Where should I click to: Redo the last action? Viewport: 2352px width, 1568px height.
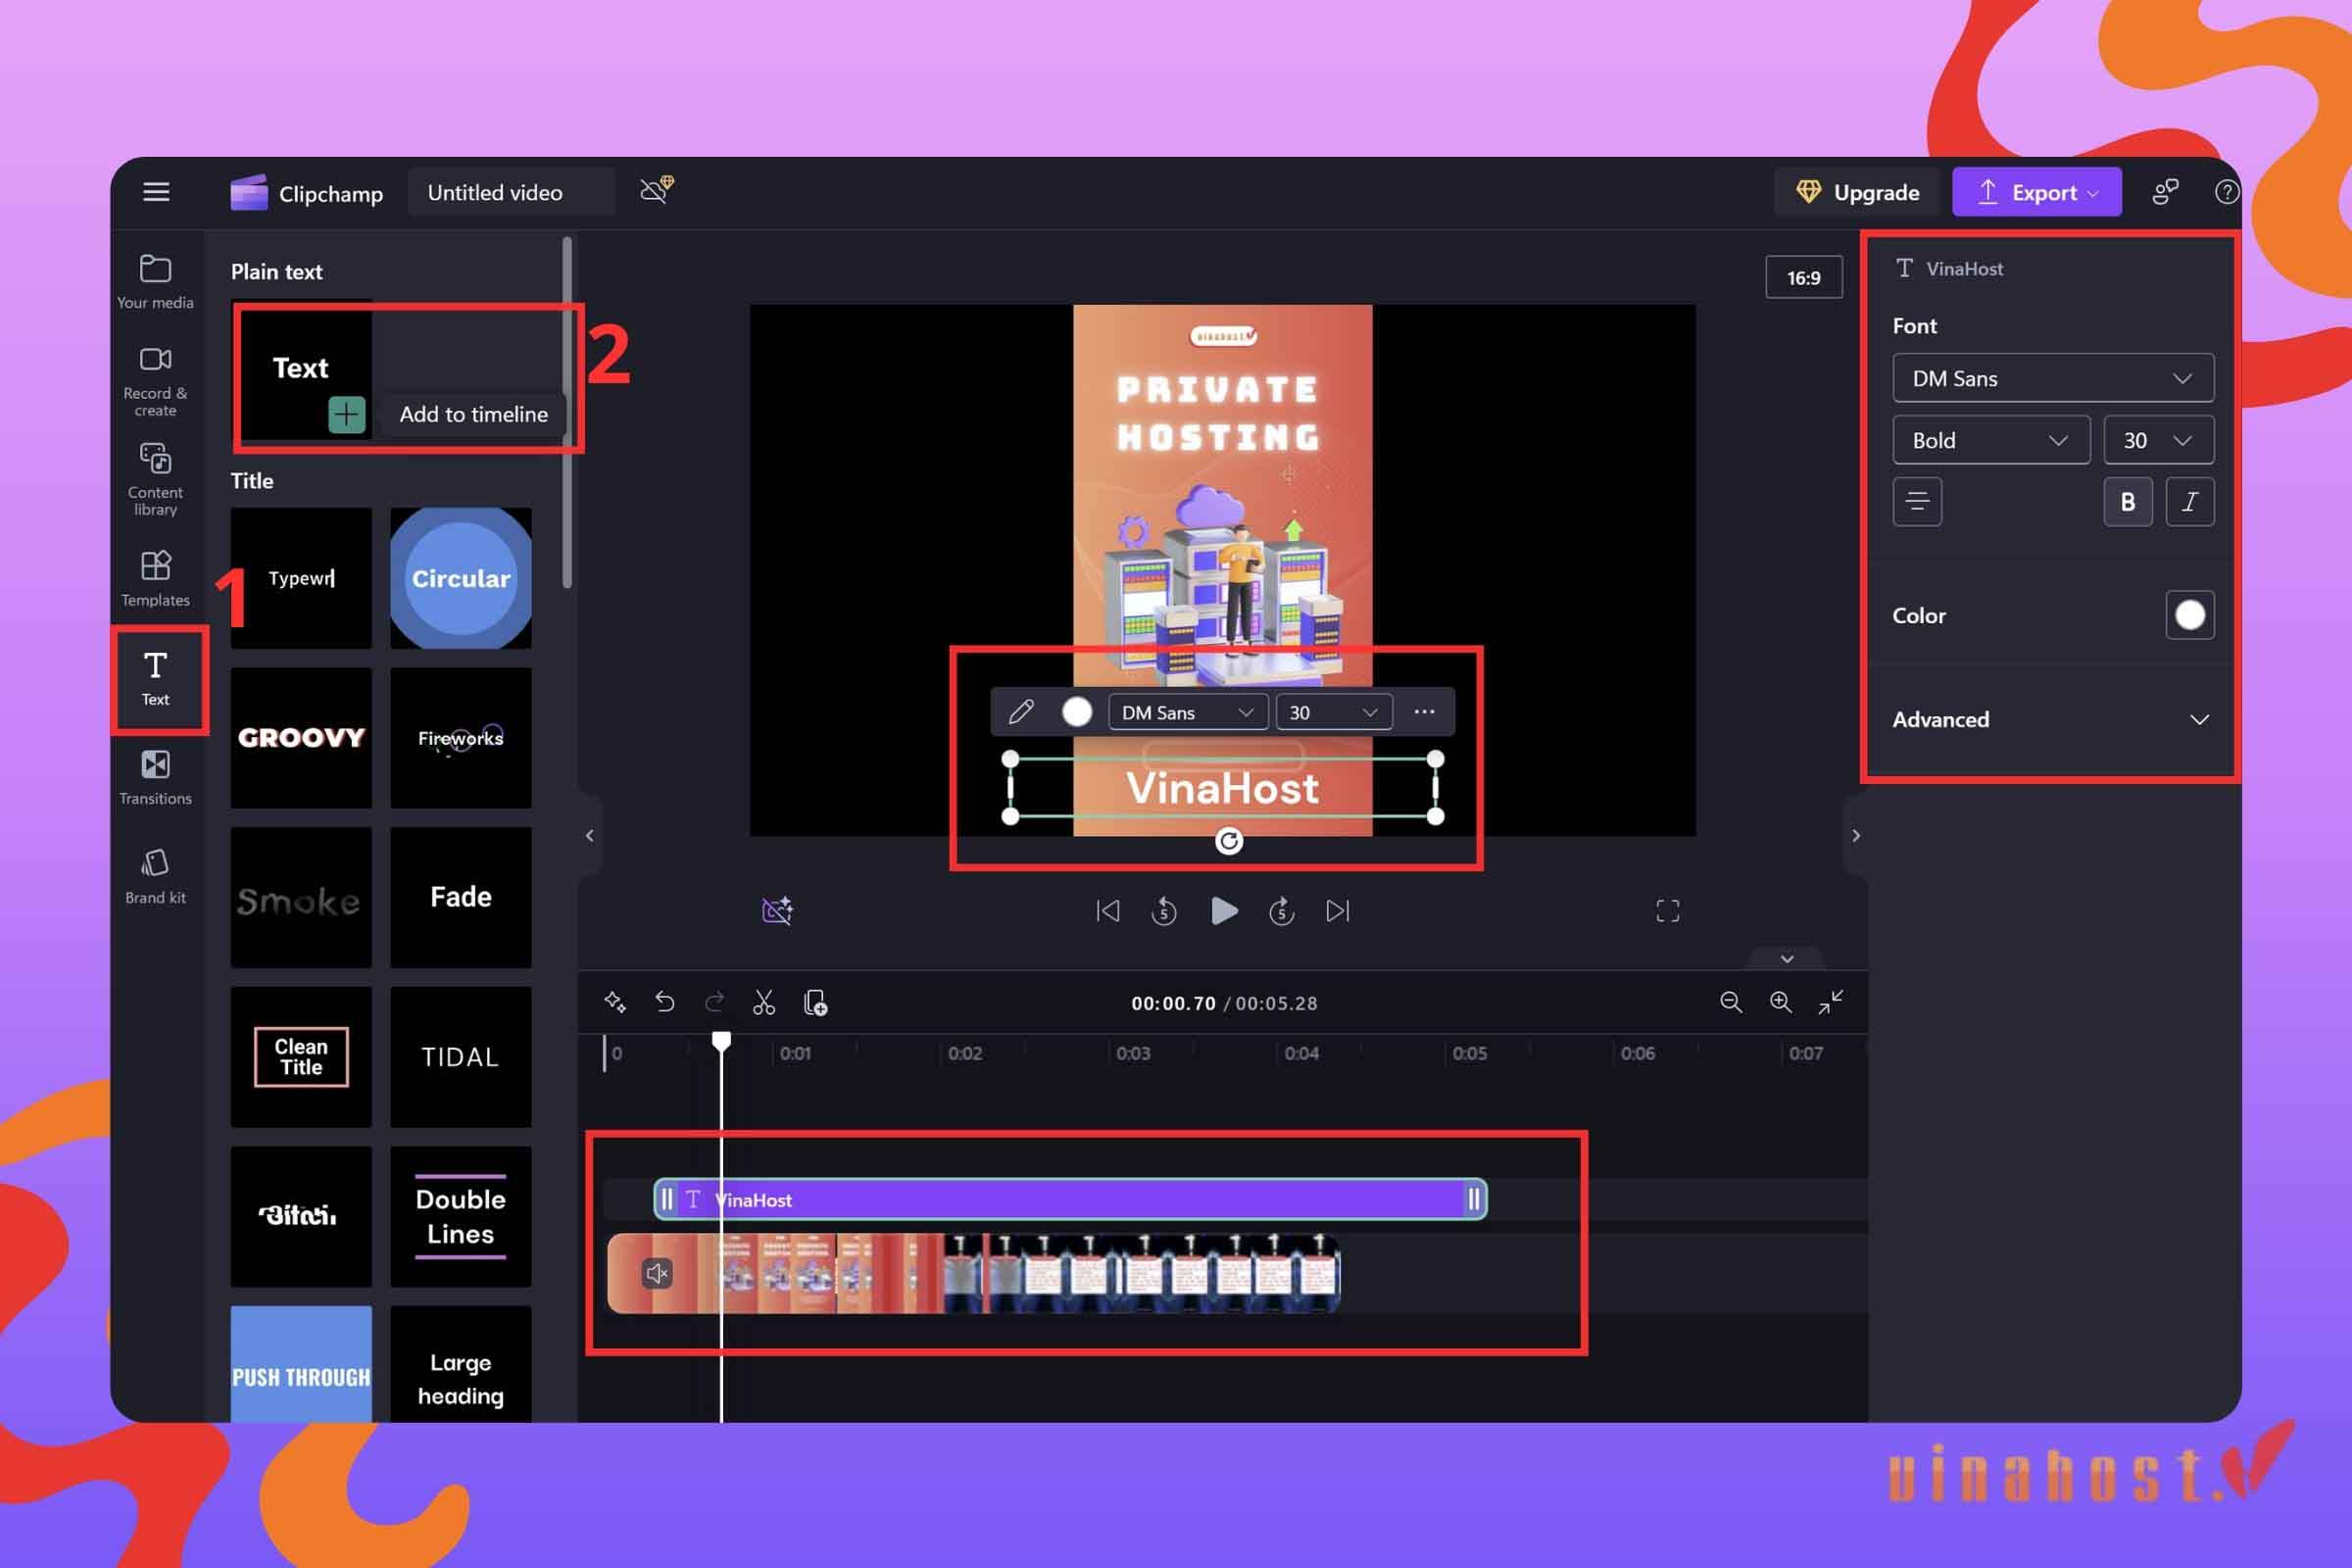714,1002
